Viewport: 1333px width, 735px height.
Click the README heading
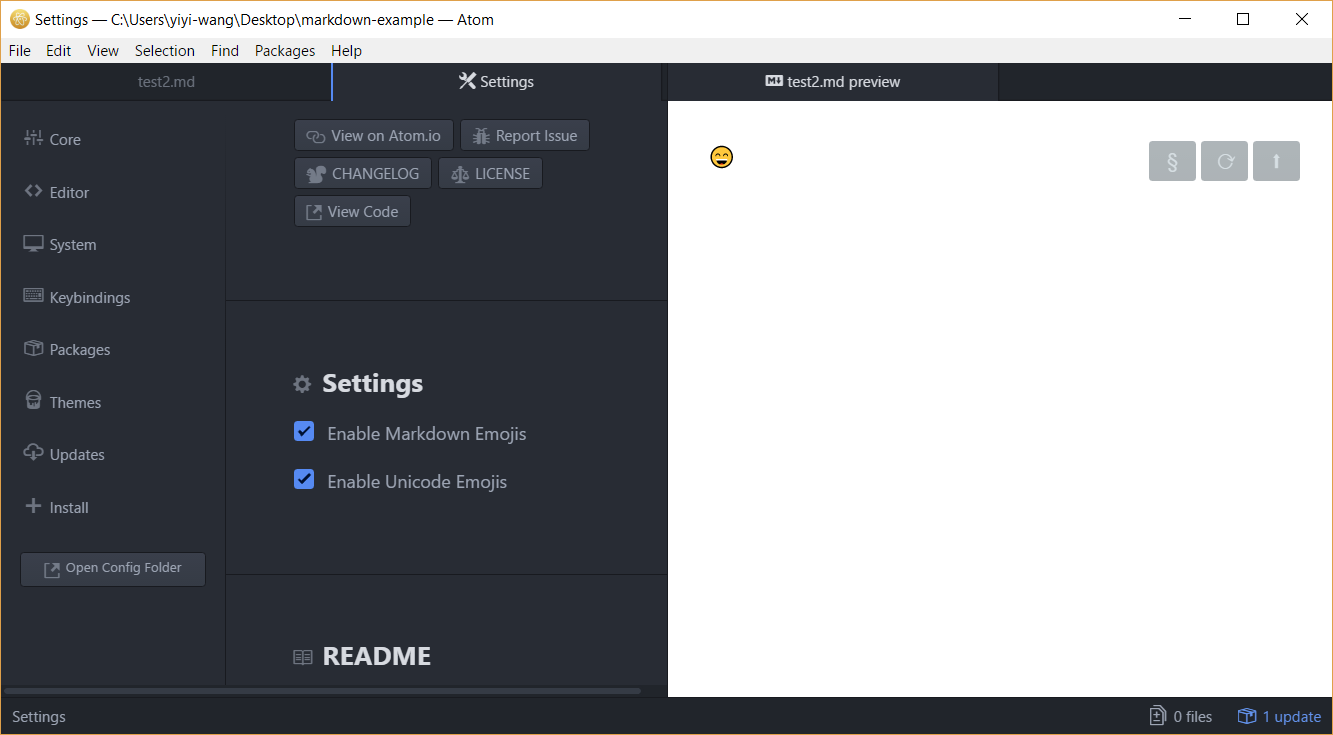pyautogui.click(x=376, y=656)
